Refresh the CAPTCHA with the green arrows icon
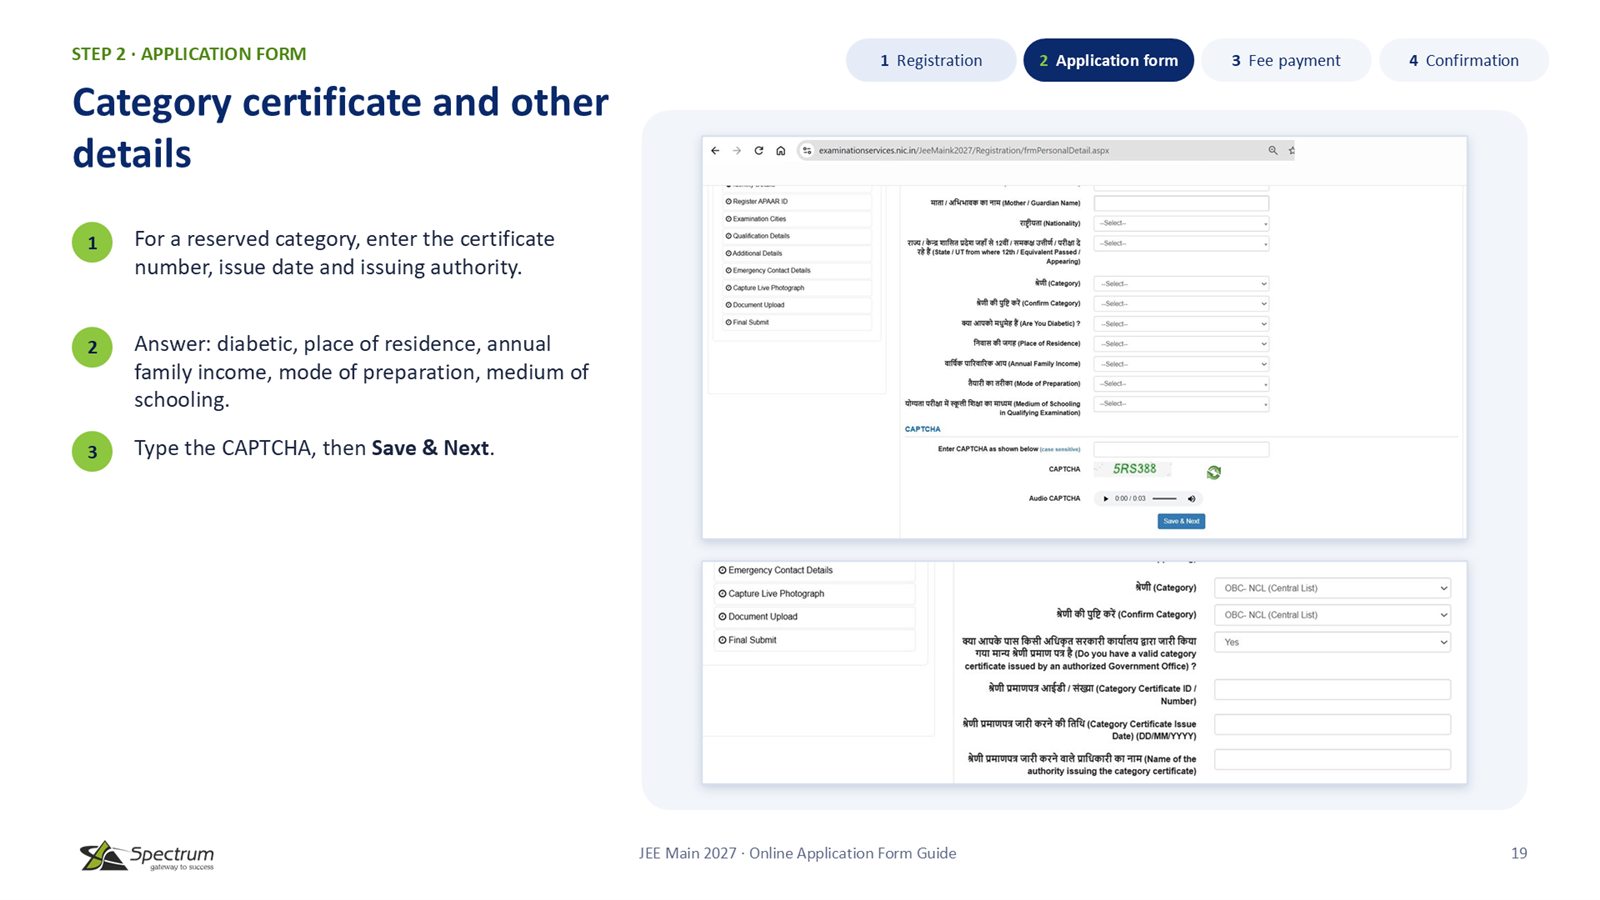The image size is (1600, 900). coord(1213,472)
